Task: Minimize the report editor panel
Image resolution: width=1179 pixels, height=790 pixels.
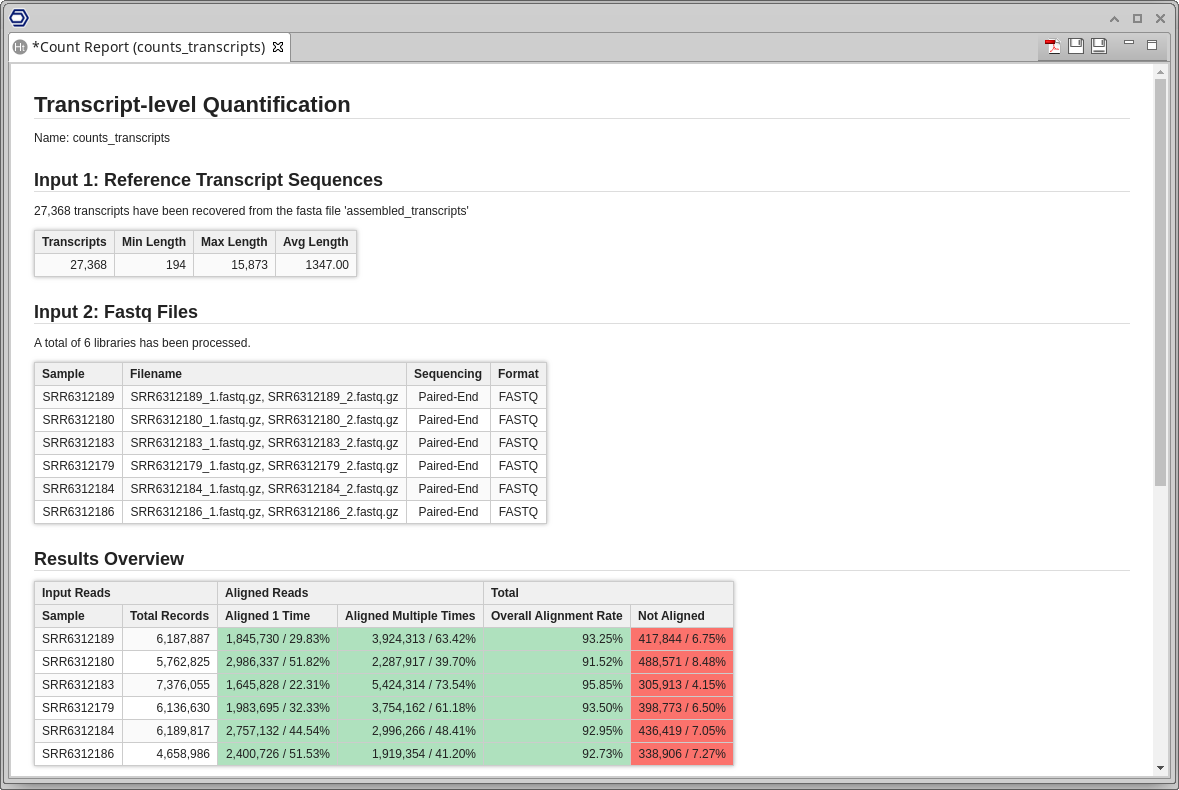Action: (1129, 43)
